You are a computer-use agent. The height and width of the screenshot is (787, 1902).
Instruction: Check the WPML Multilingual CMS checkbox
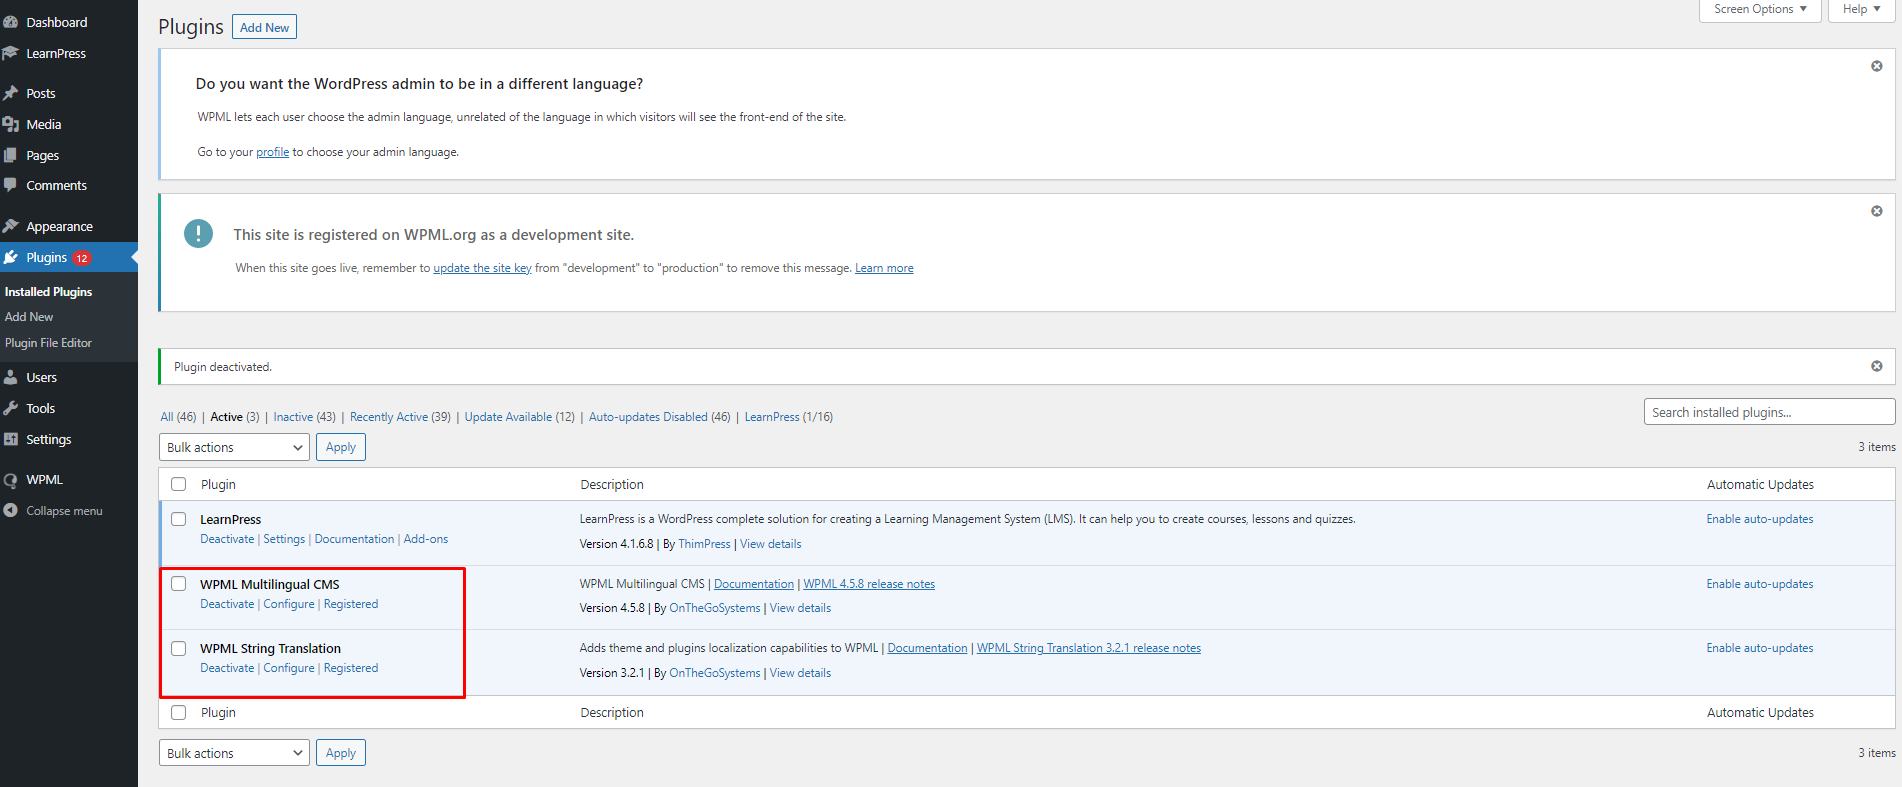pyautogui.click(x=179, y=584)
